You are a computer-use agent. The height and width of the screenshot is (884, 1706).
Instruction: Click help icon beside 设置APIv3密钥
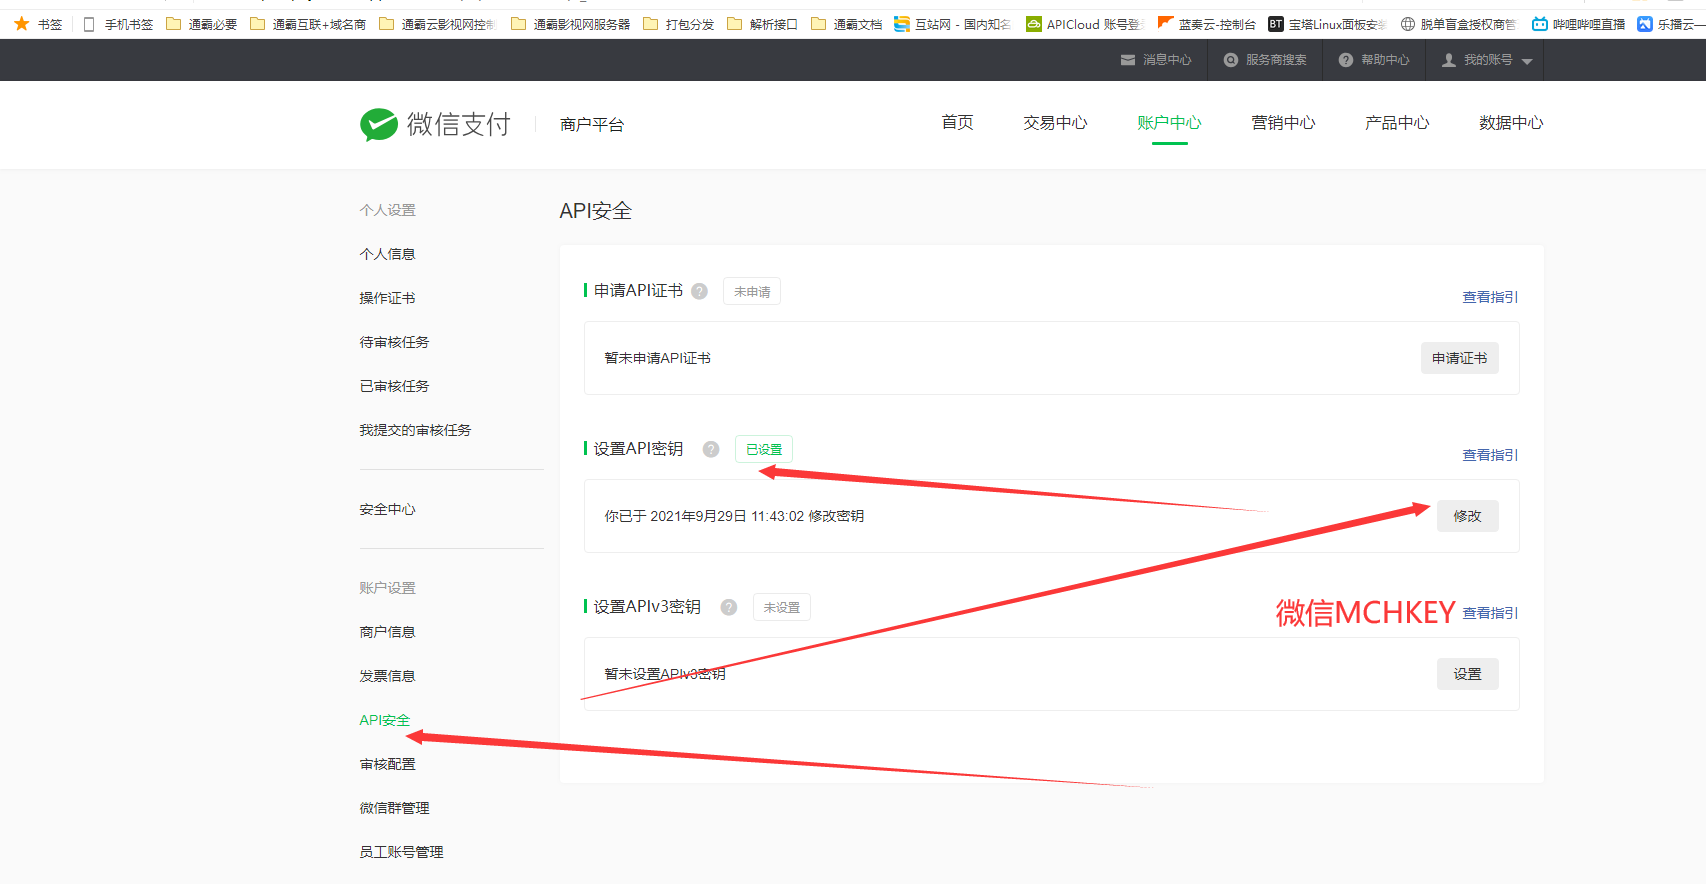729,607
